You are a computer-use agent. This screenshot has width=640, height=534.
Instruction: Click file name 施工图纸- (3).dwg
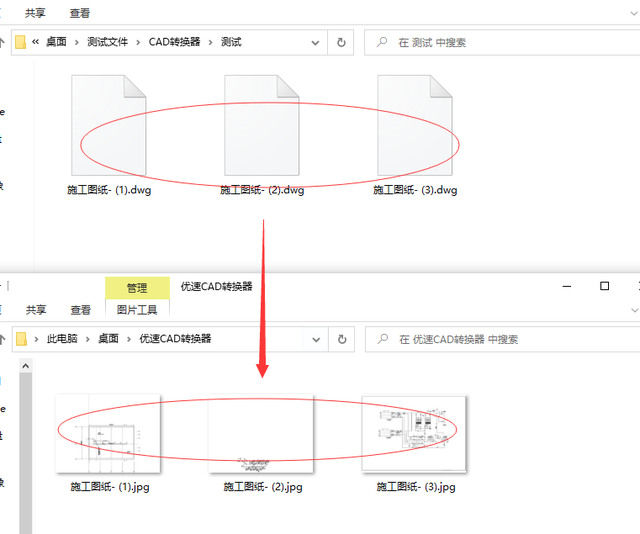pos(415,190)
